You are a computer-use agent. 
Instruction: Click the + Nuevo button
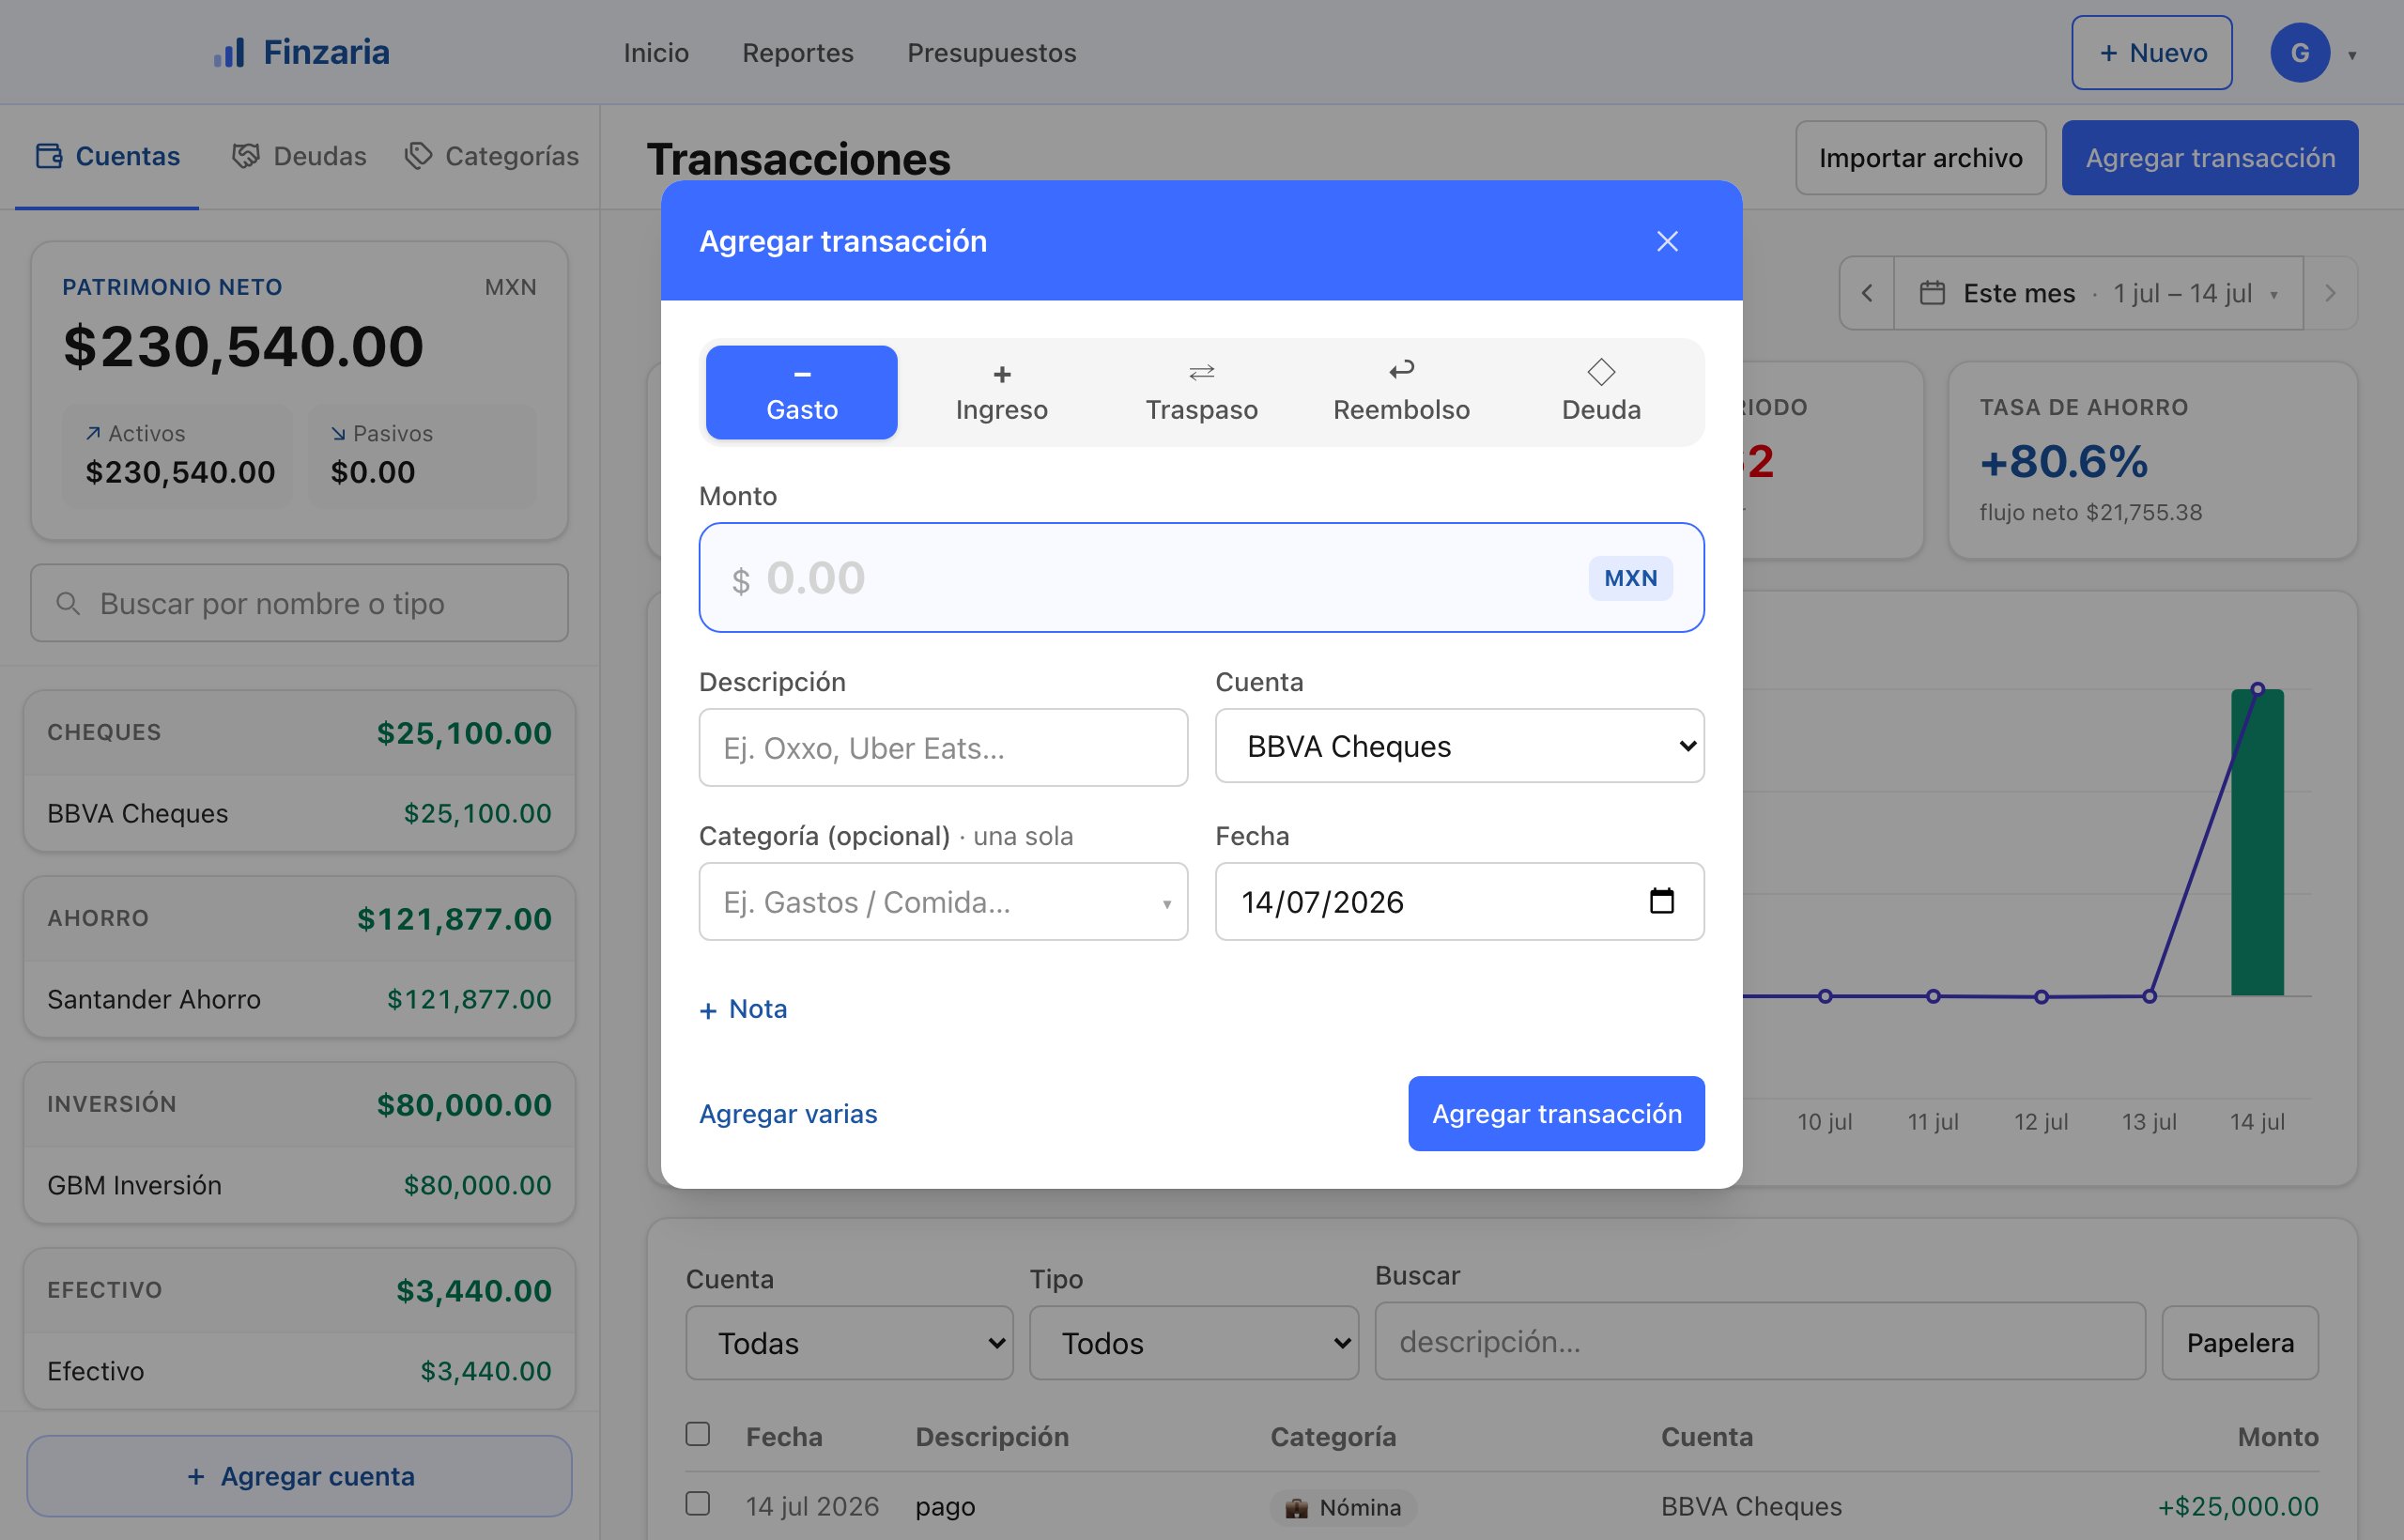[2151, 53]
